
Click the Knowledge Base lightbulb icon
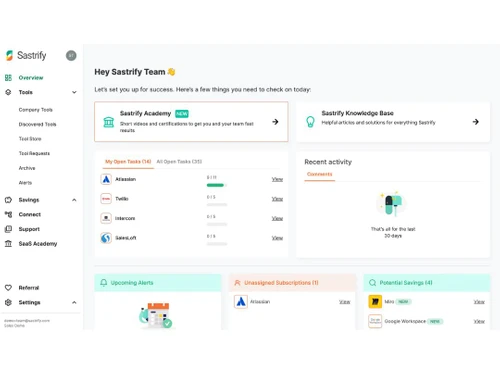[x=310, y=122]
